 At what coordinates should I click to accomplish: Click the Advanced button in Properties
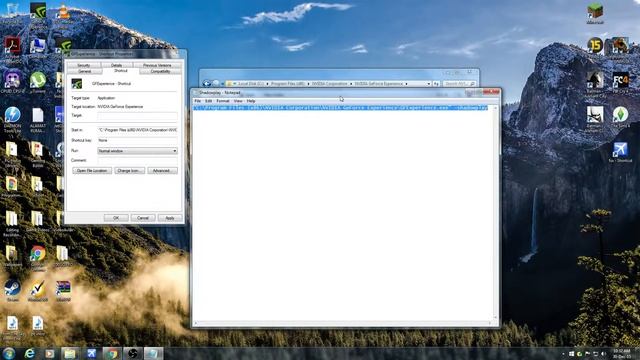[162, 171]
